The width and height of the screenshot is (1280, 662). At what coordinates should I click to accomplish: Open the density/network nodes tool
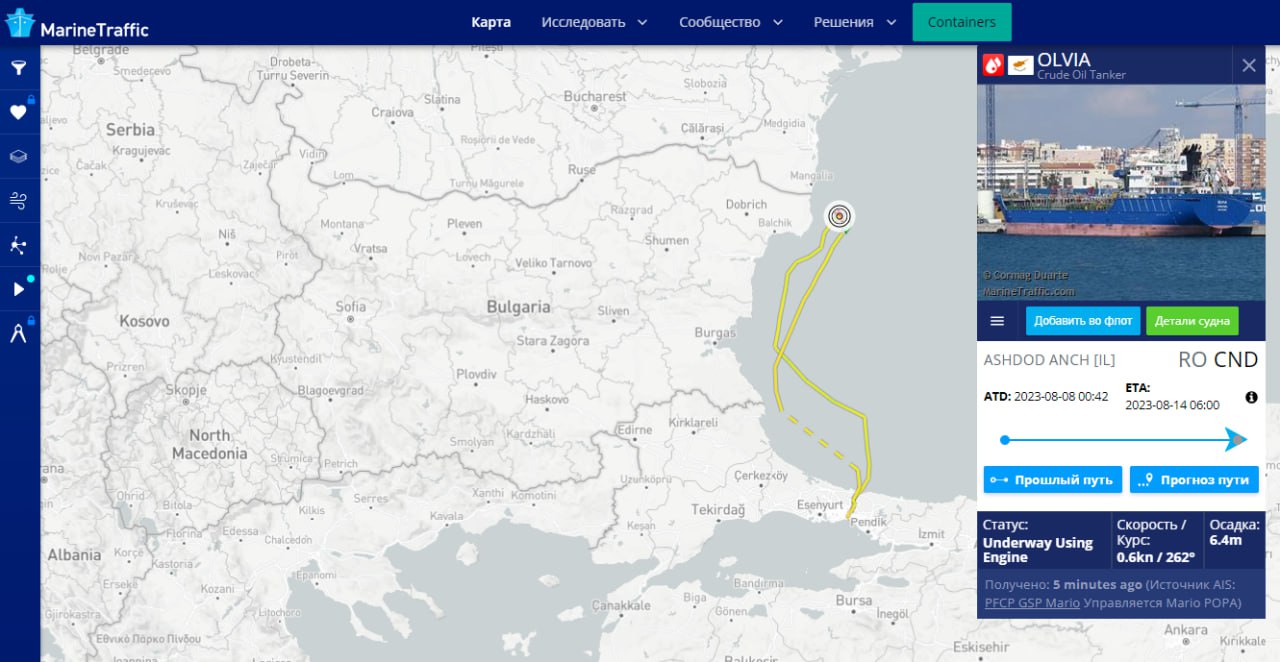click(x=18, y=245)
